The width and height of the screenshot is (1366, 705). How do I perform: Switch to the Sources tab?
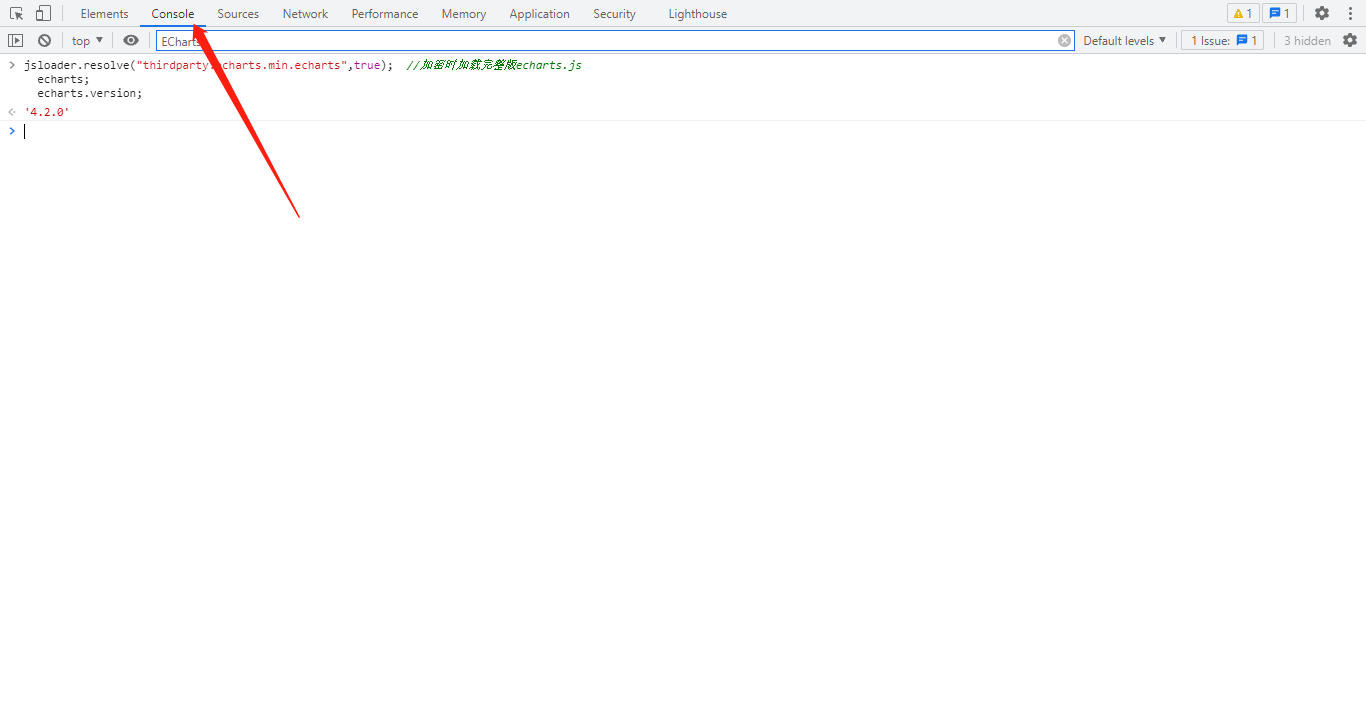click(238, 14)
